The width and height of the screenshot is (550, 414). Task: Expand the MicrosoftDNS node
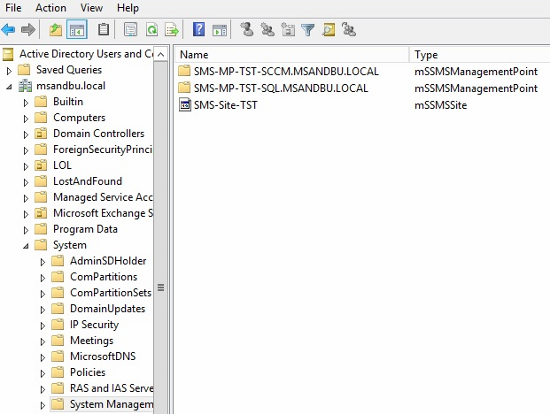[x=42, y=358]
